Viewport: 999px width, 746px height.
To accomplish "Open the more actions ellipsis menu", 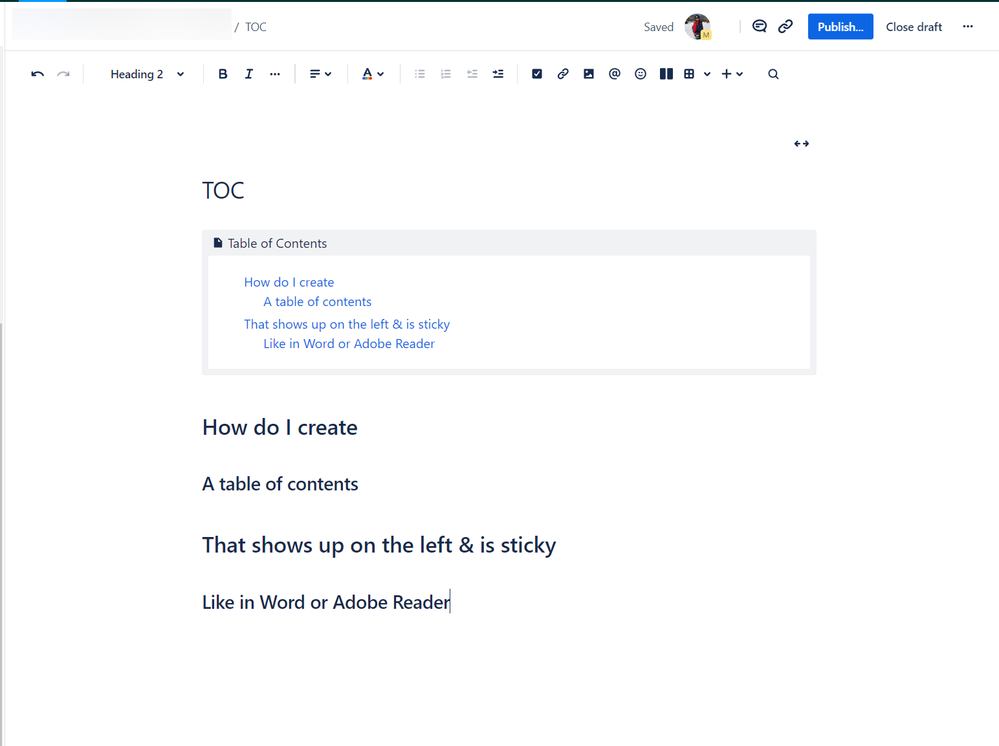I will point(968,26).
